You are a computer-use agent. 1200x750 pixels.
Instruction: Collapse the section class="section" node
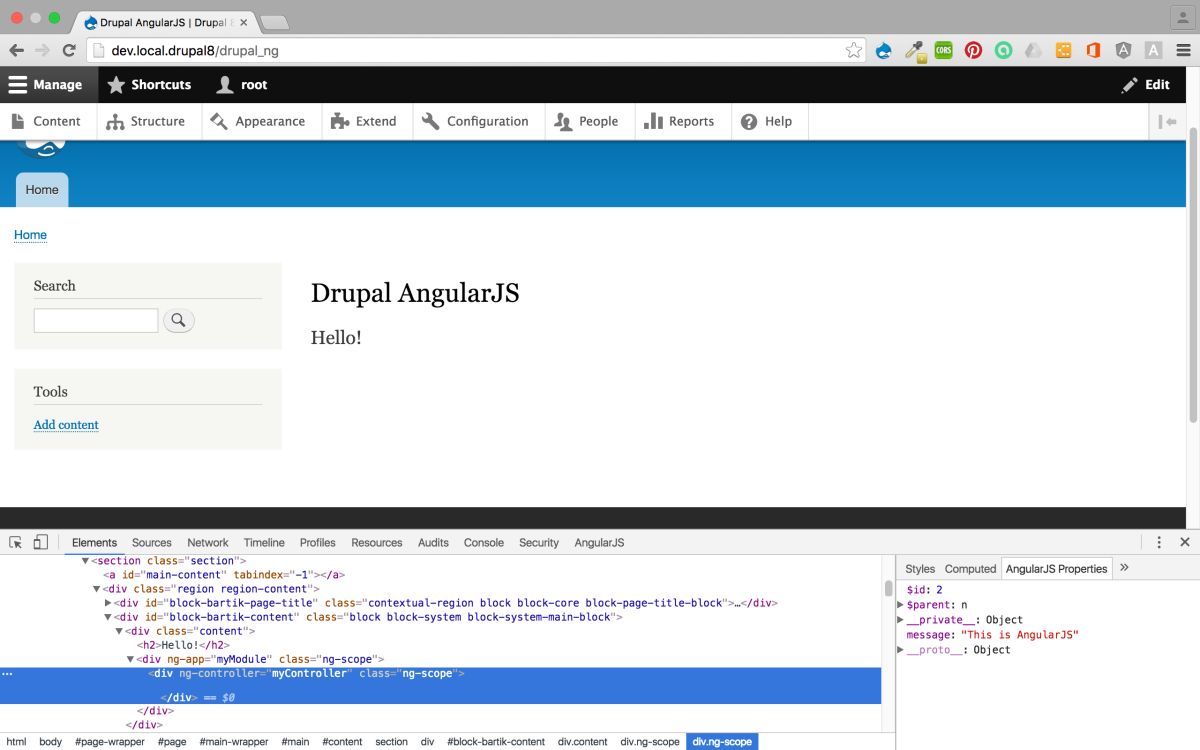86,561
